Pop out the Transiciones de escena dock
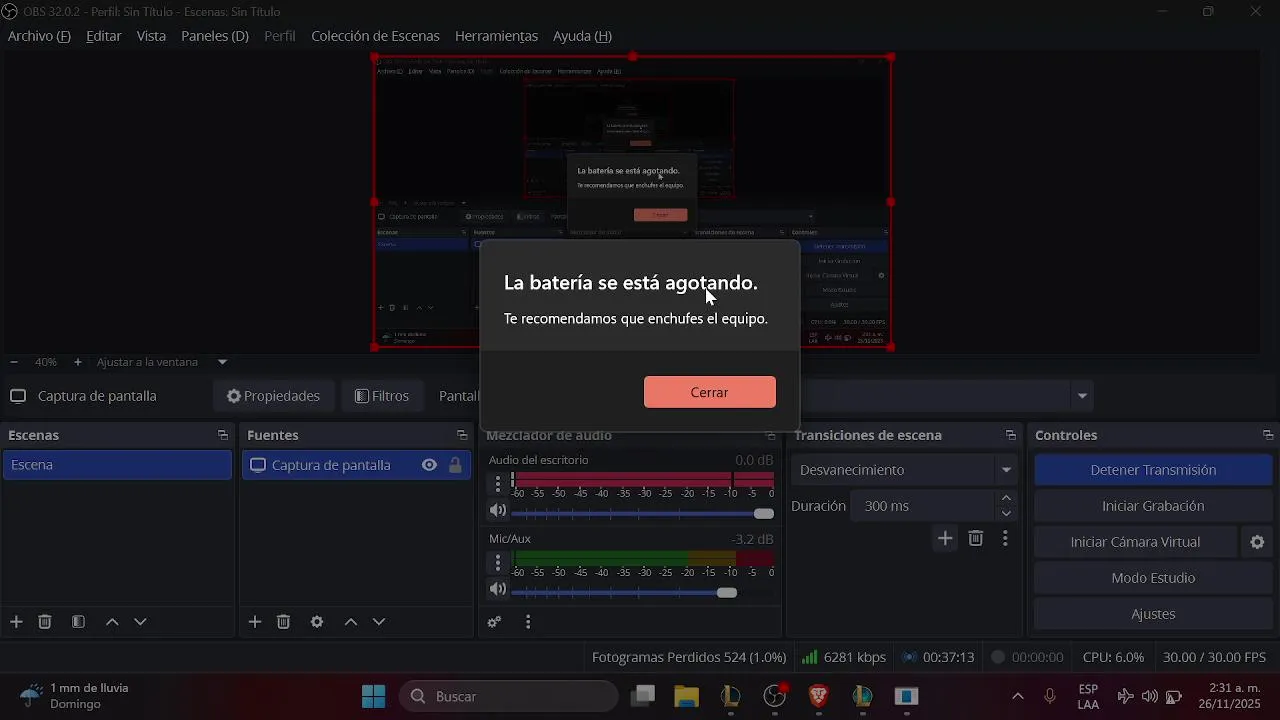Image resolution: width=1280 pixels, height=720 pixels. [x=1010, y=435]
